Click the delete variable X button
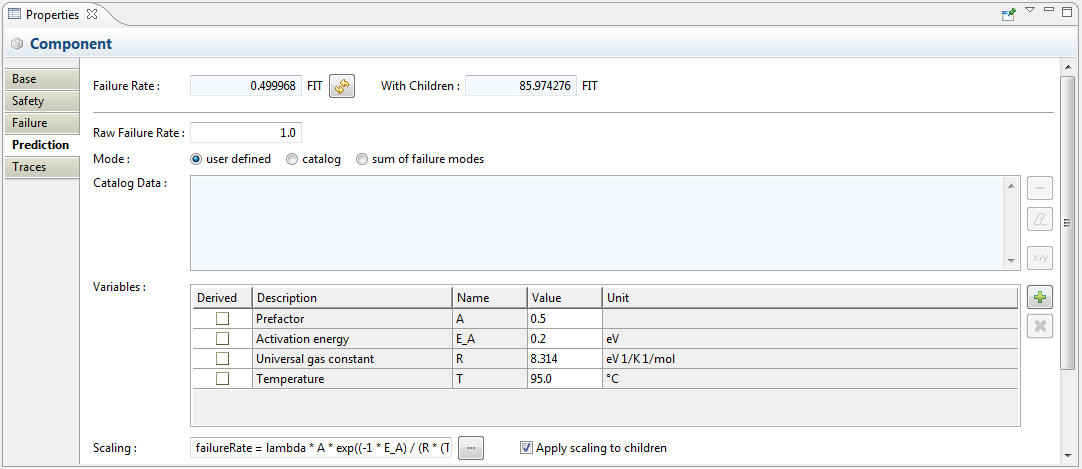The image size is (1082, 469). [1040, 326]
